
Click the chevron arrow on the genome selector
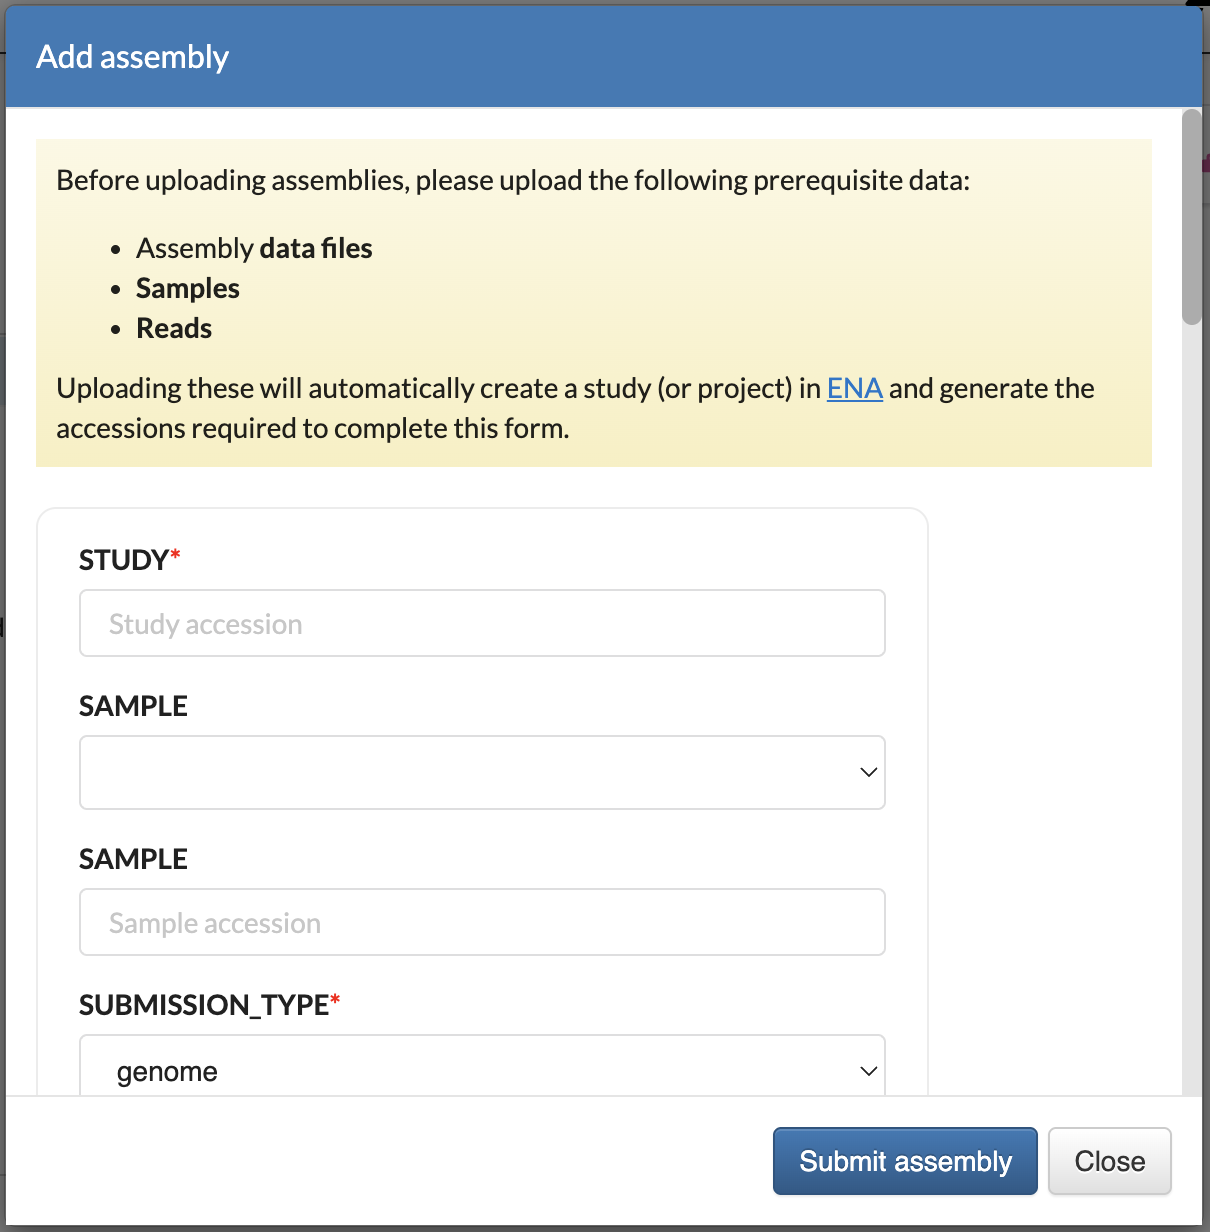point(868,1071)
